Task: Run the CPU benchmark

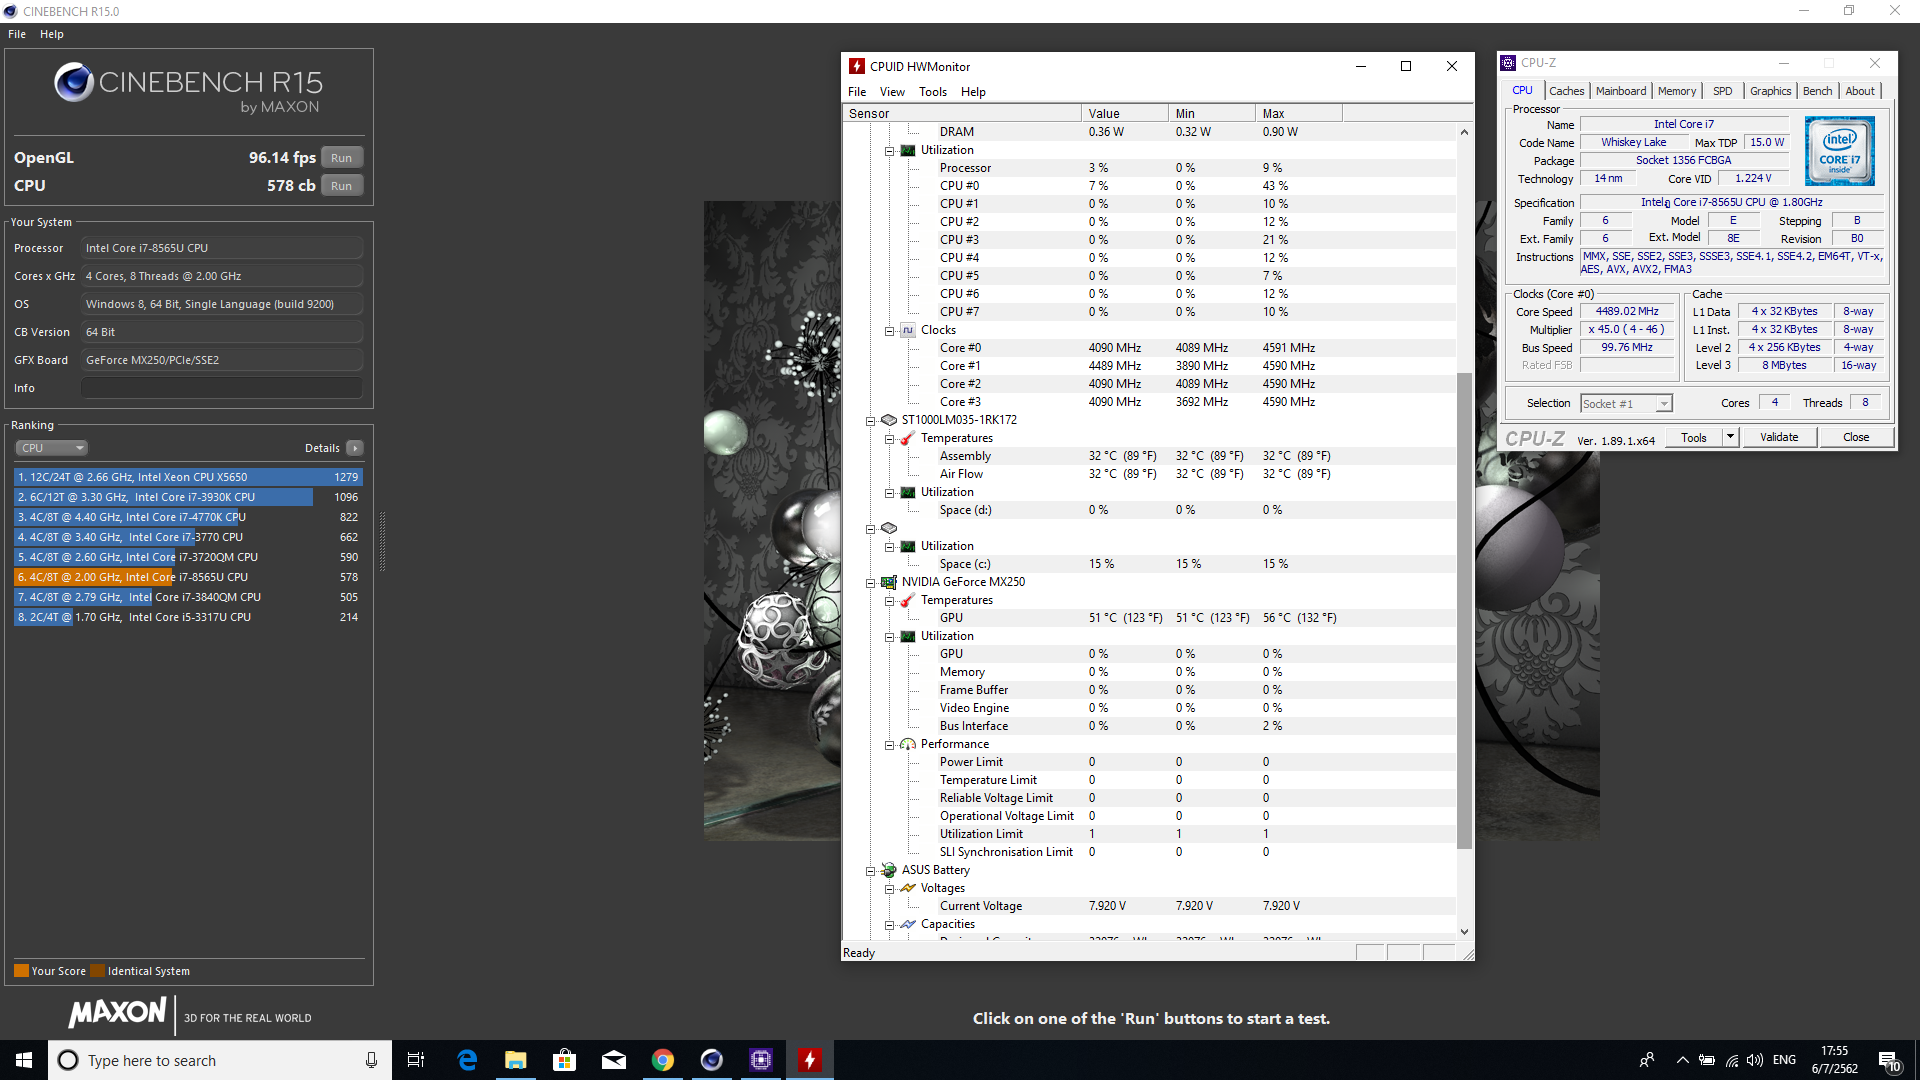Action: 342,186
